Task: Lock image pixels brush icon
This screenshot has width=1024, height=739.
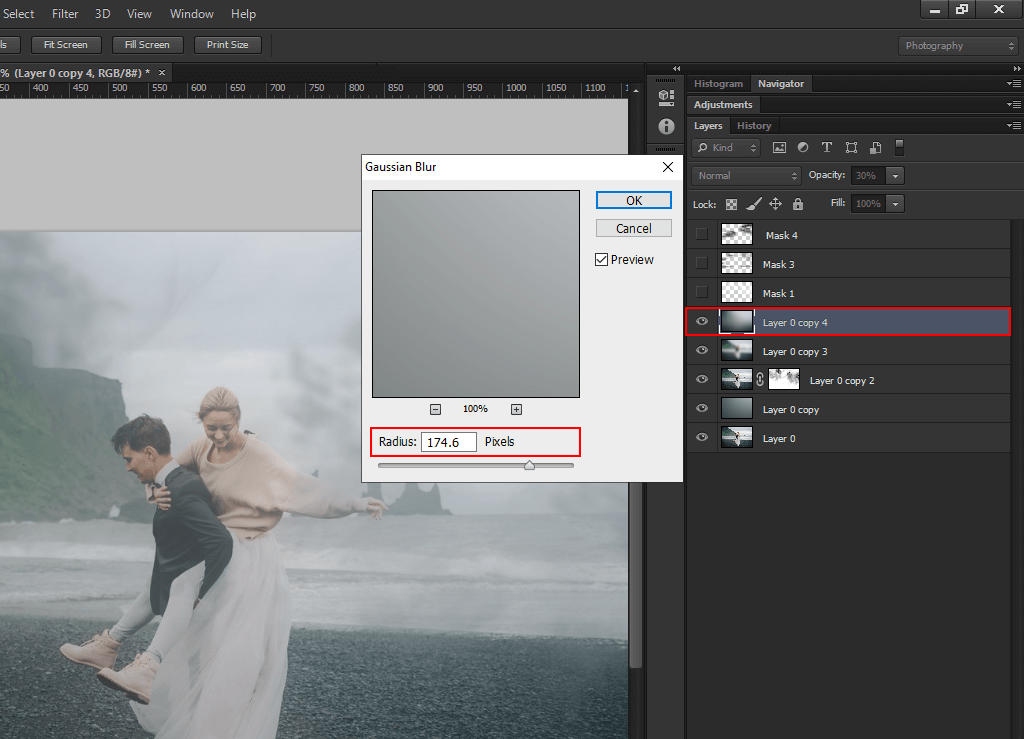Action: 754,204
